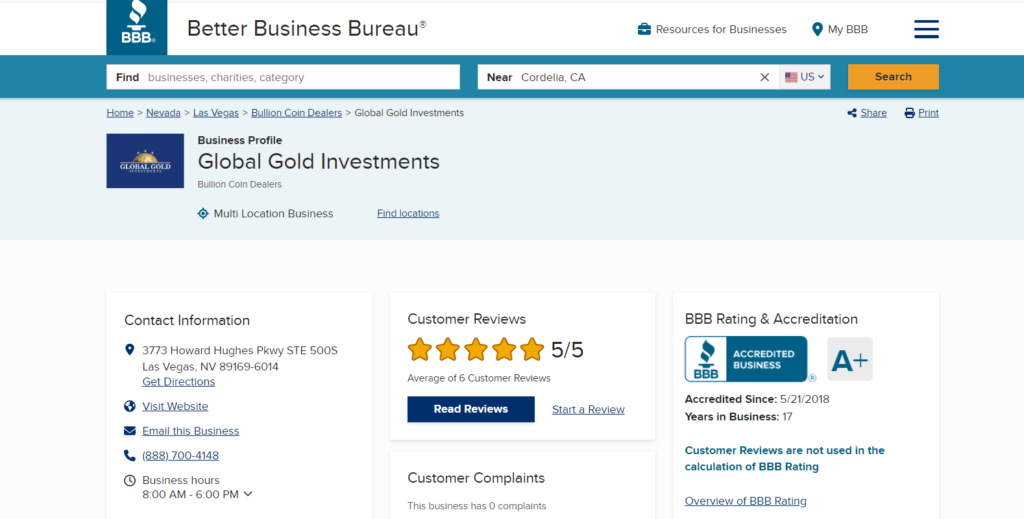Click the map pin icon beside My BBB
The height and width of the screenshot is (519, 1024).
[x=817, y=29]
